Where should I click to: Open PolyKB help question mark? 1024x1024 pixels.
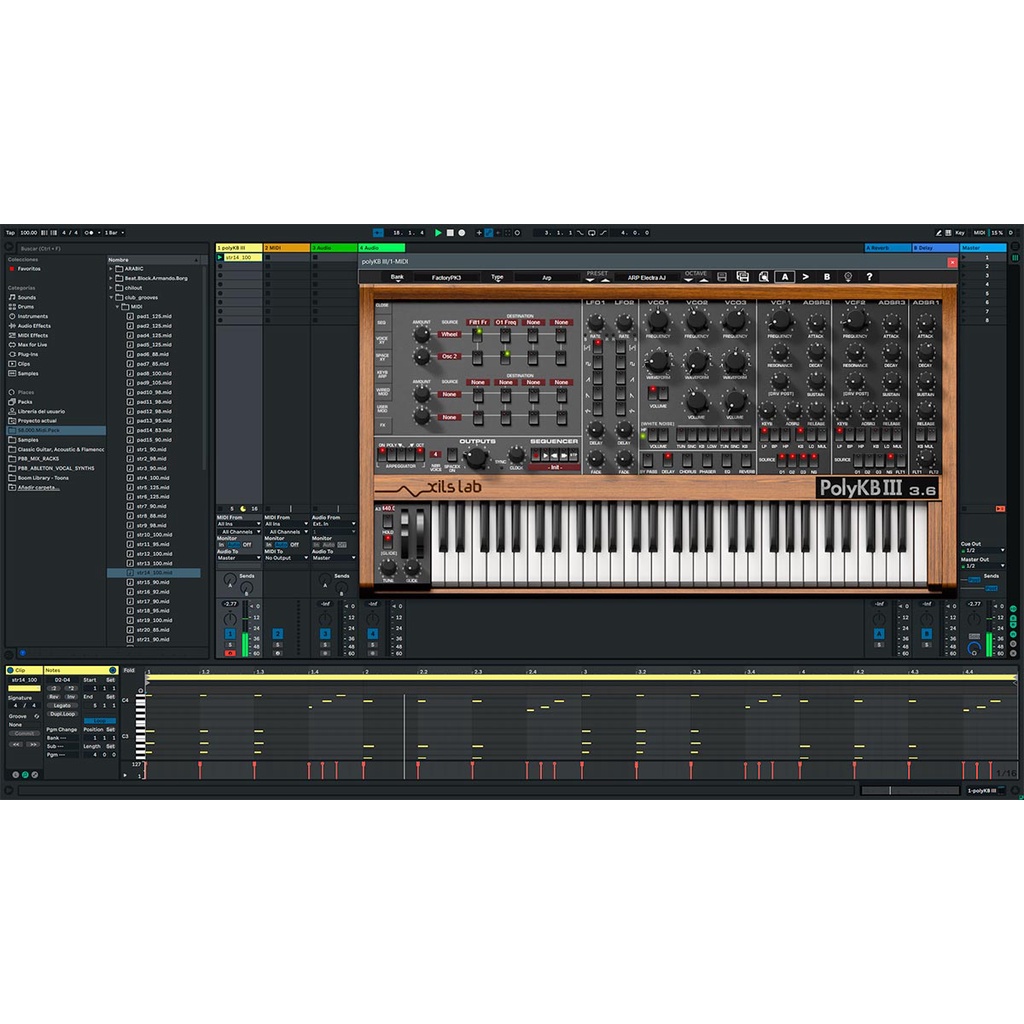click(869, 277)
